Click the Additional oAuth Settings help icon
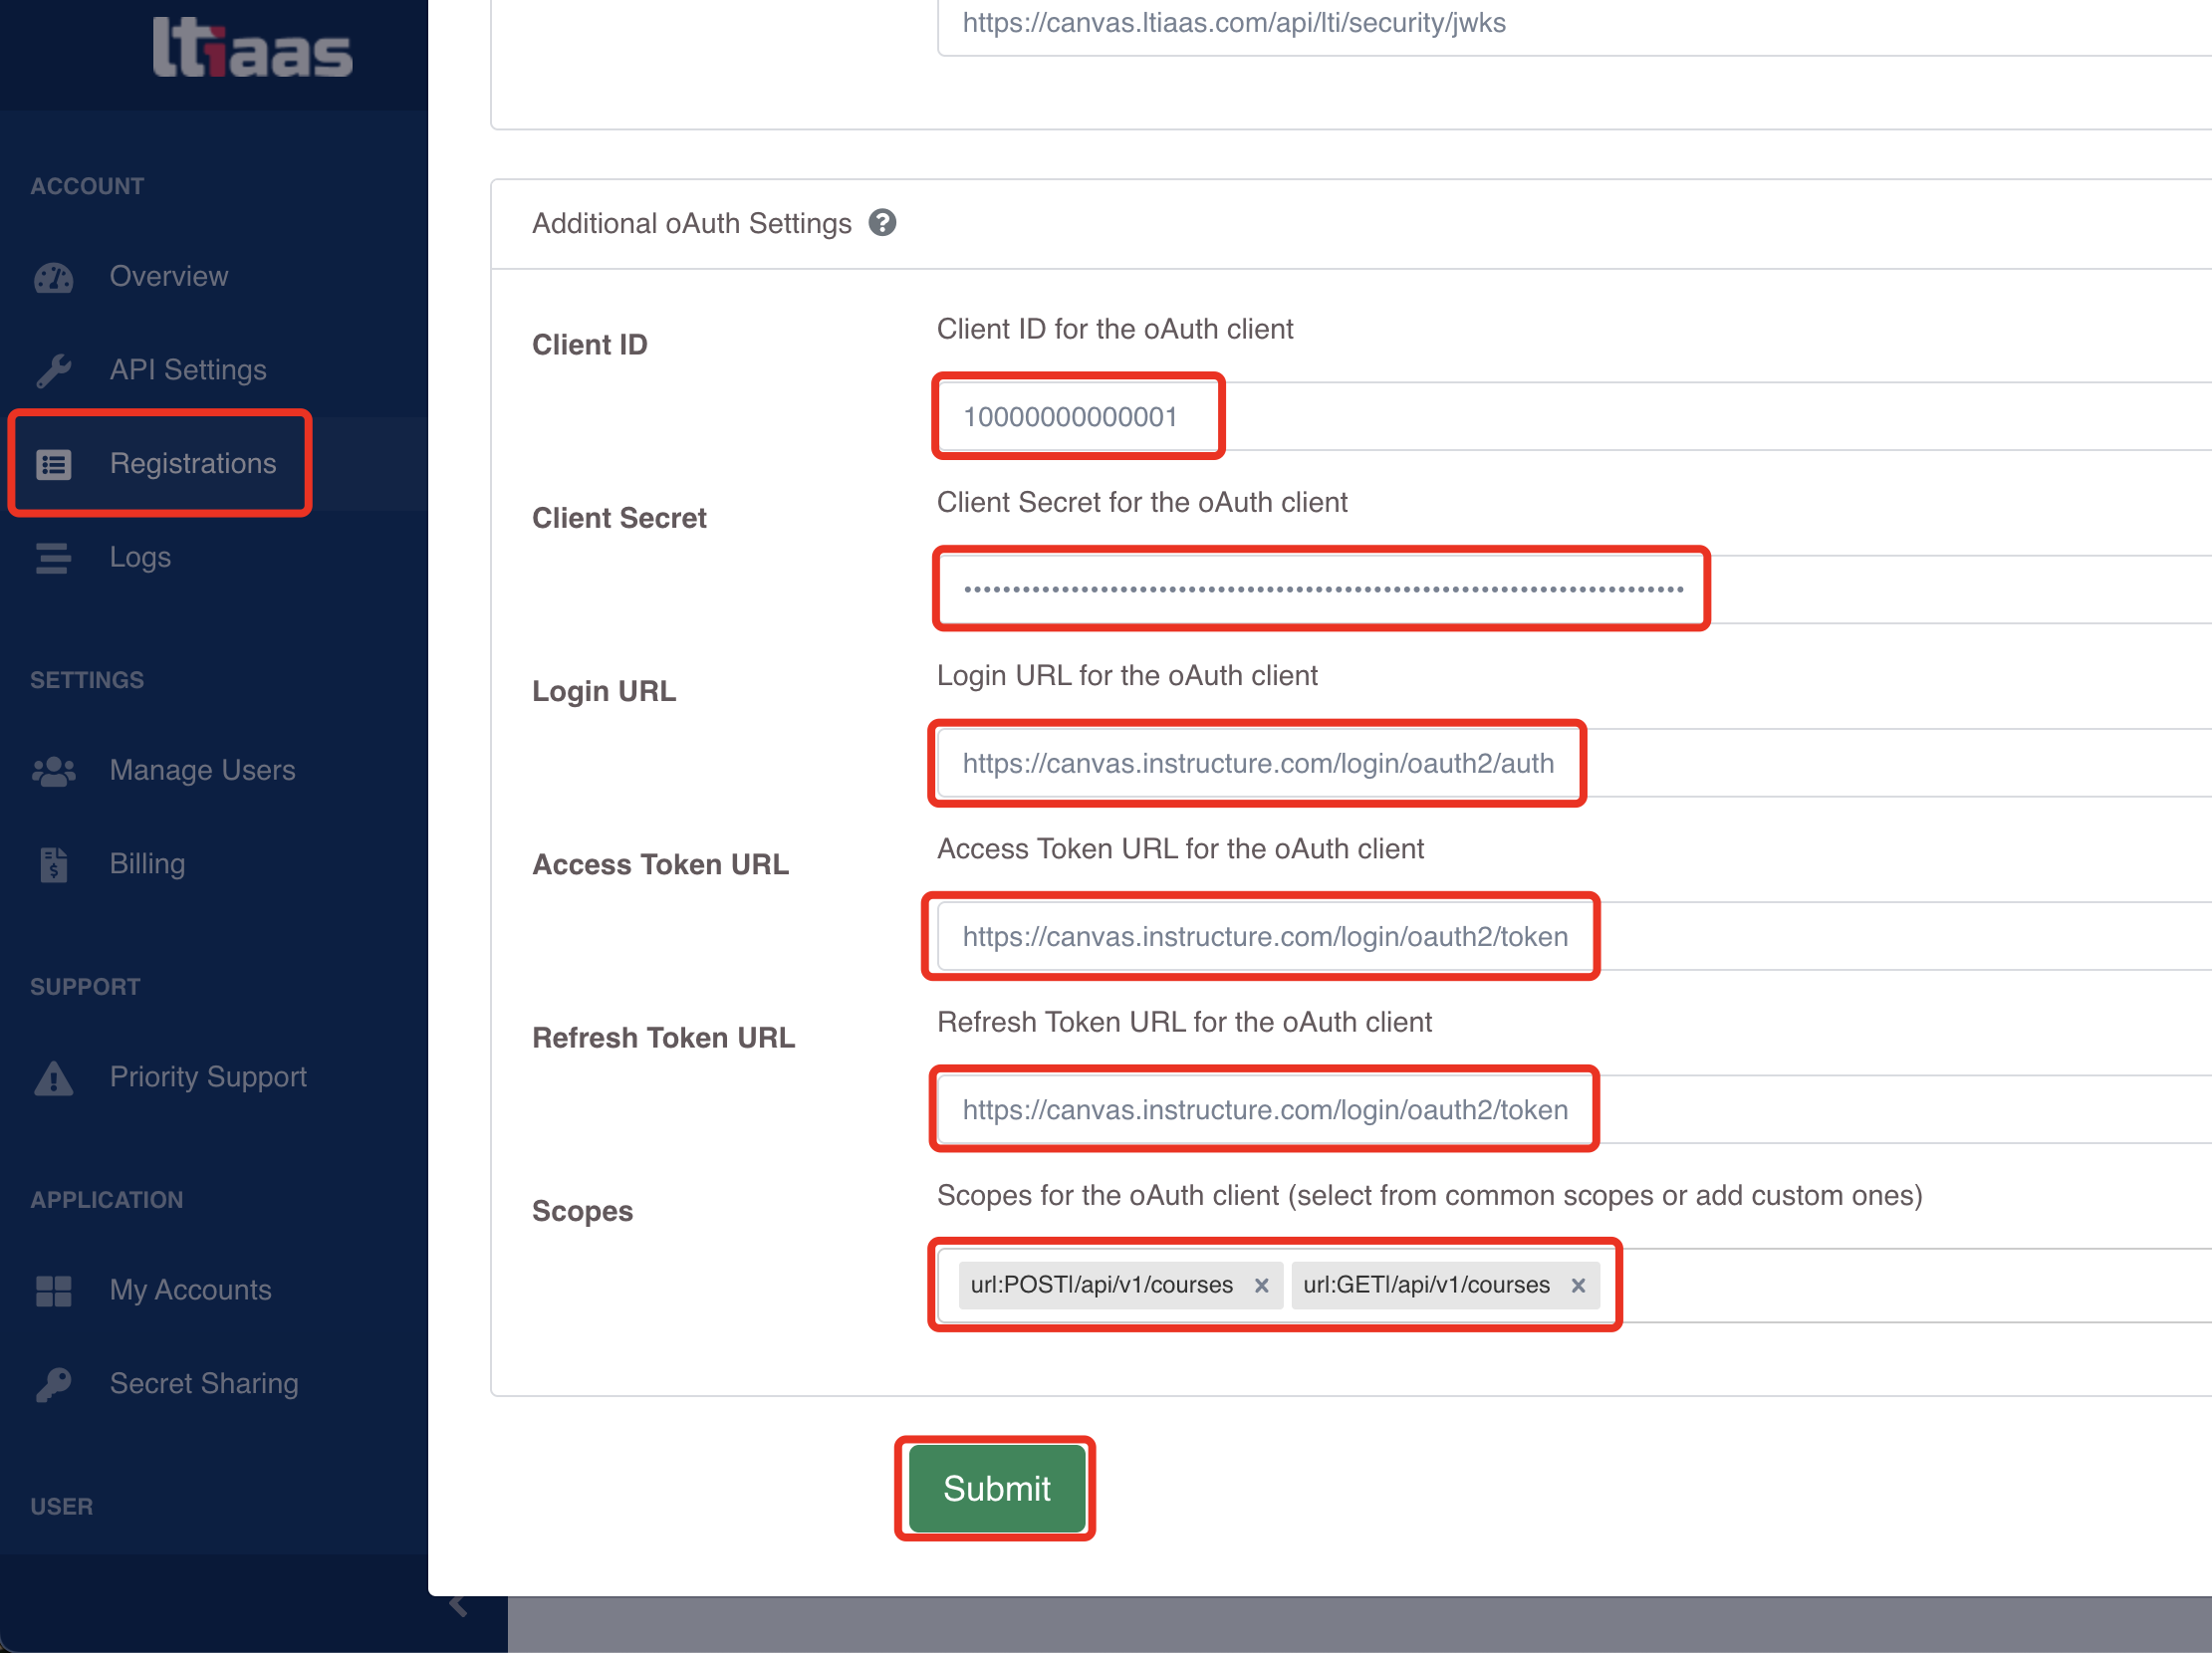2212x1653 pixels. pyautogui.click(x=884, y=223)
